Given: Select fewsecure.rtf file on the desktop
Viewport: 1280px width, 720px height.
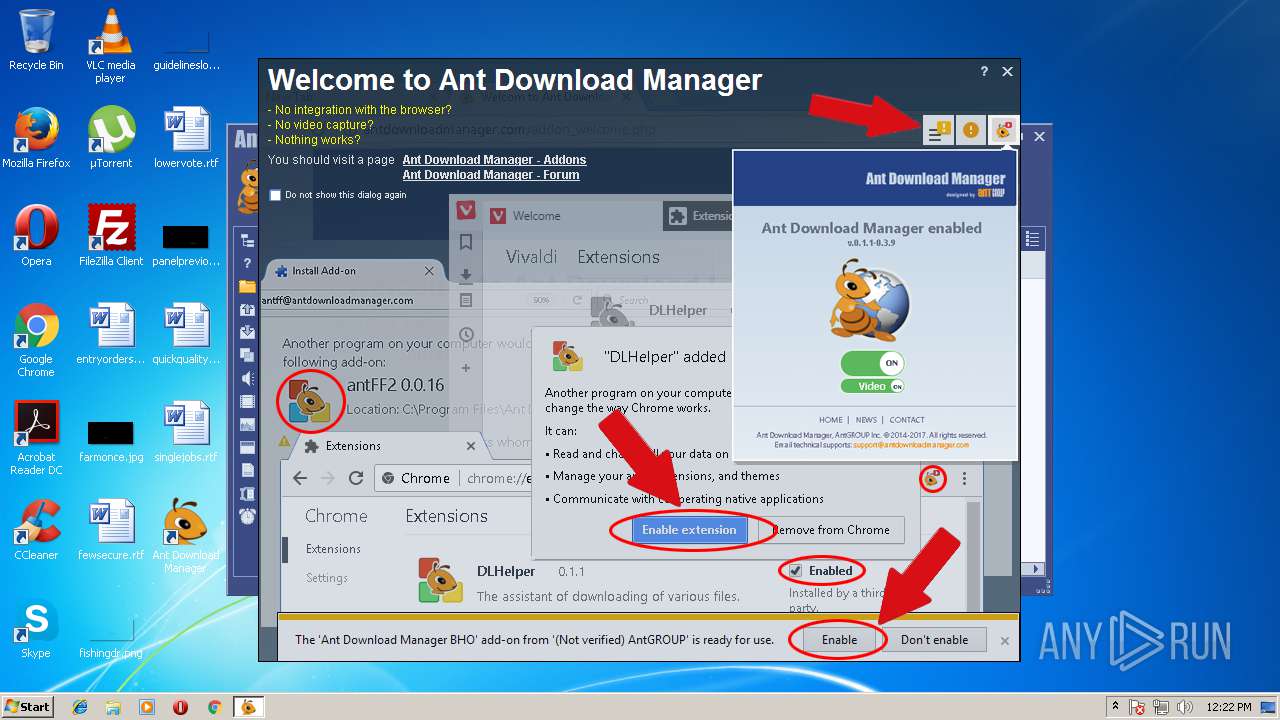Looking at the screenshot, I should pyautogui.click(x=110, y=529).
